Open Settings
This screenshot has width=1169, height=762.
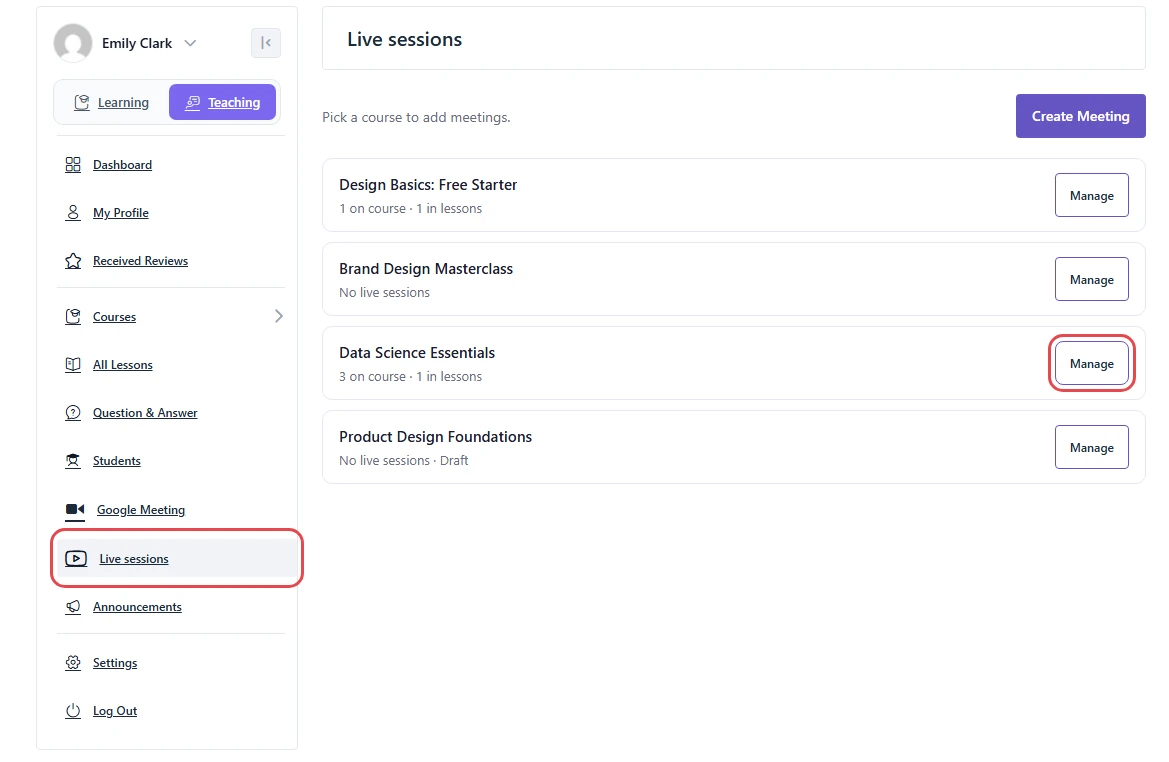(115, 663)
